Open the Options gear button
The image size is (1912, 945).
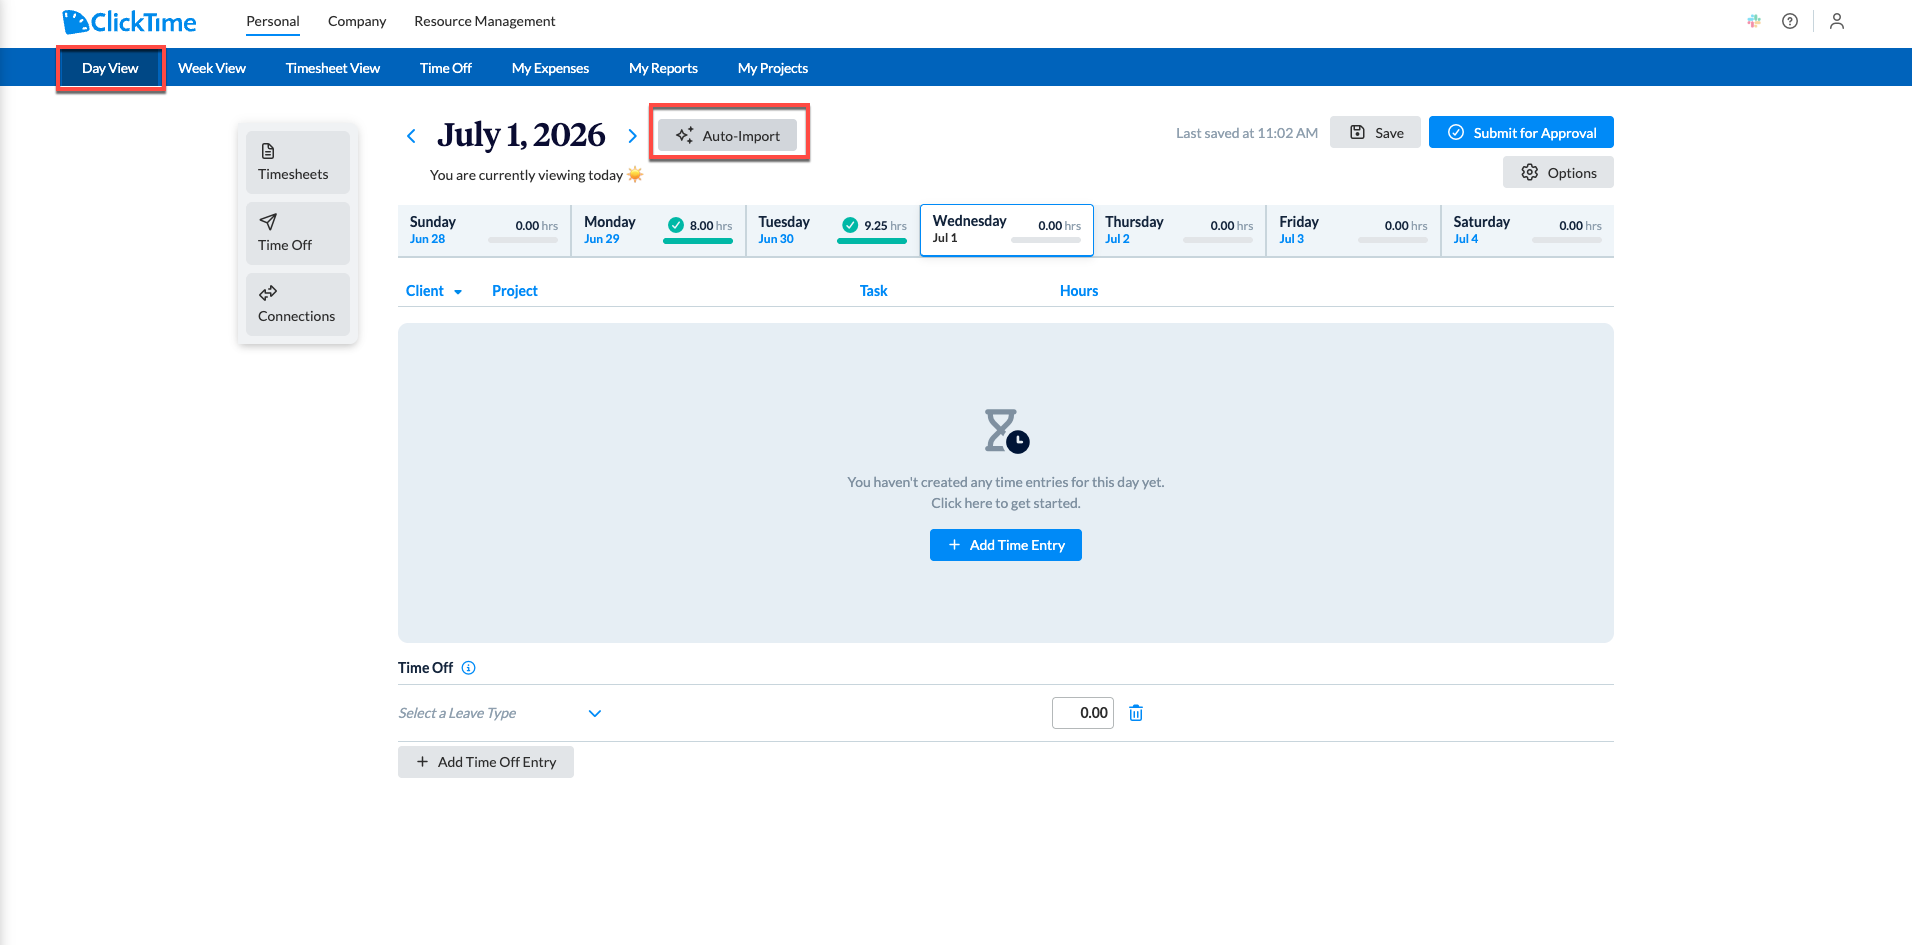click(x=1558, y=172)
